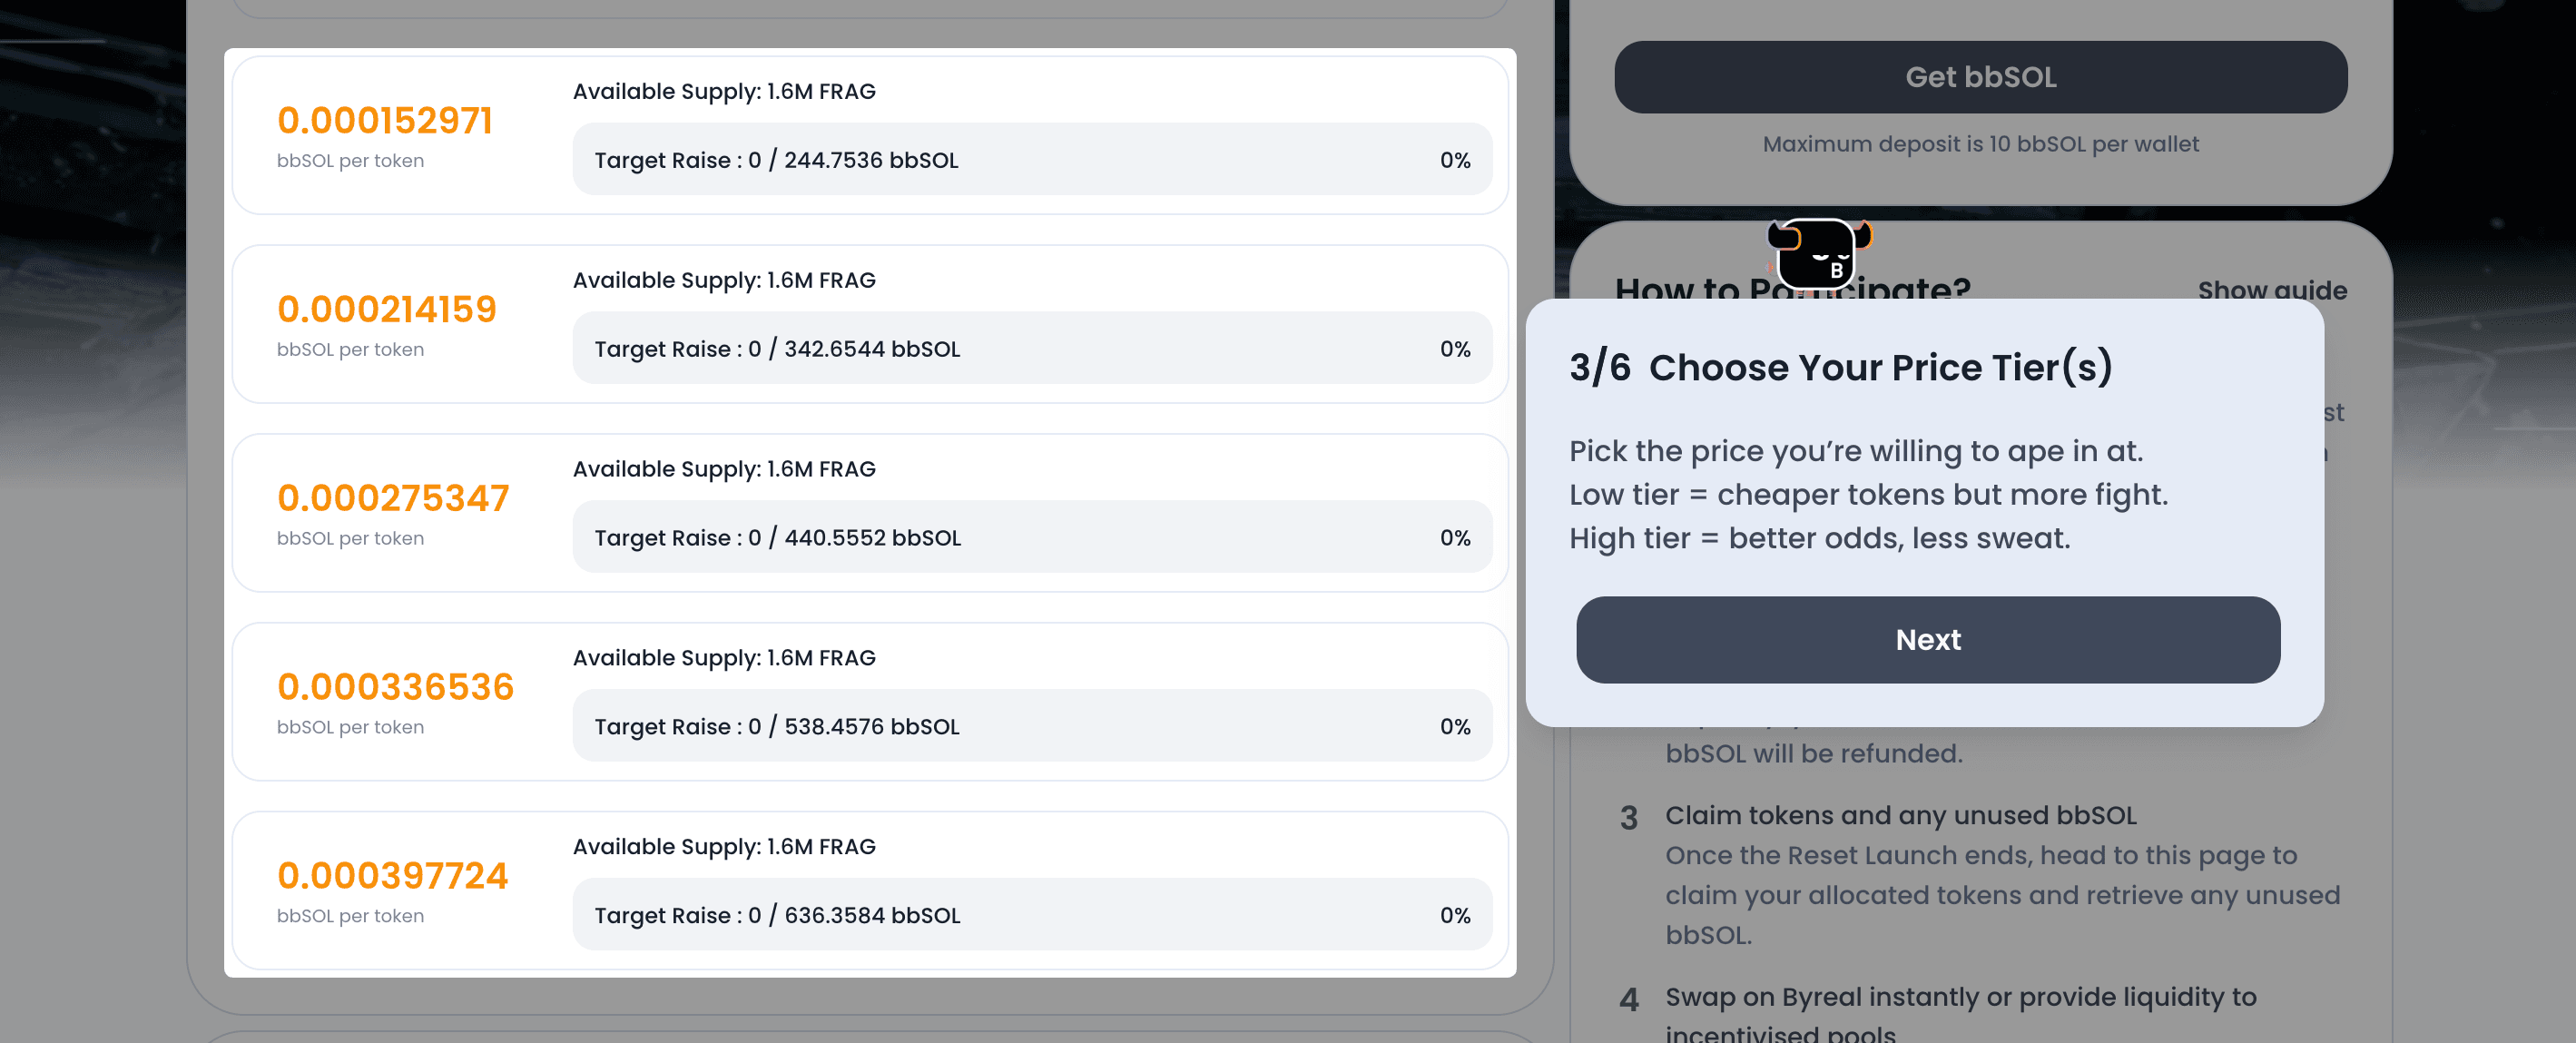2576x1043 pixels.
Task: Click the 636.3584 bbSOL target raise bar
Action: pyautogui.click(x=1032, y=915)
